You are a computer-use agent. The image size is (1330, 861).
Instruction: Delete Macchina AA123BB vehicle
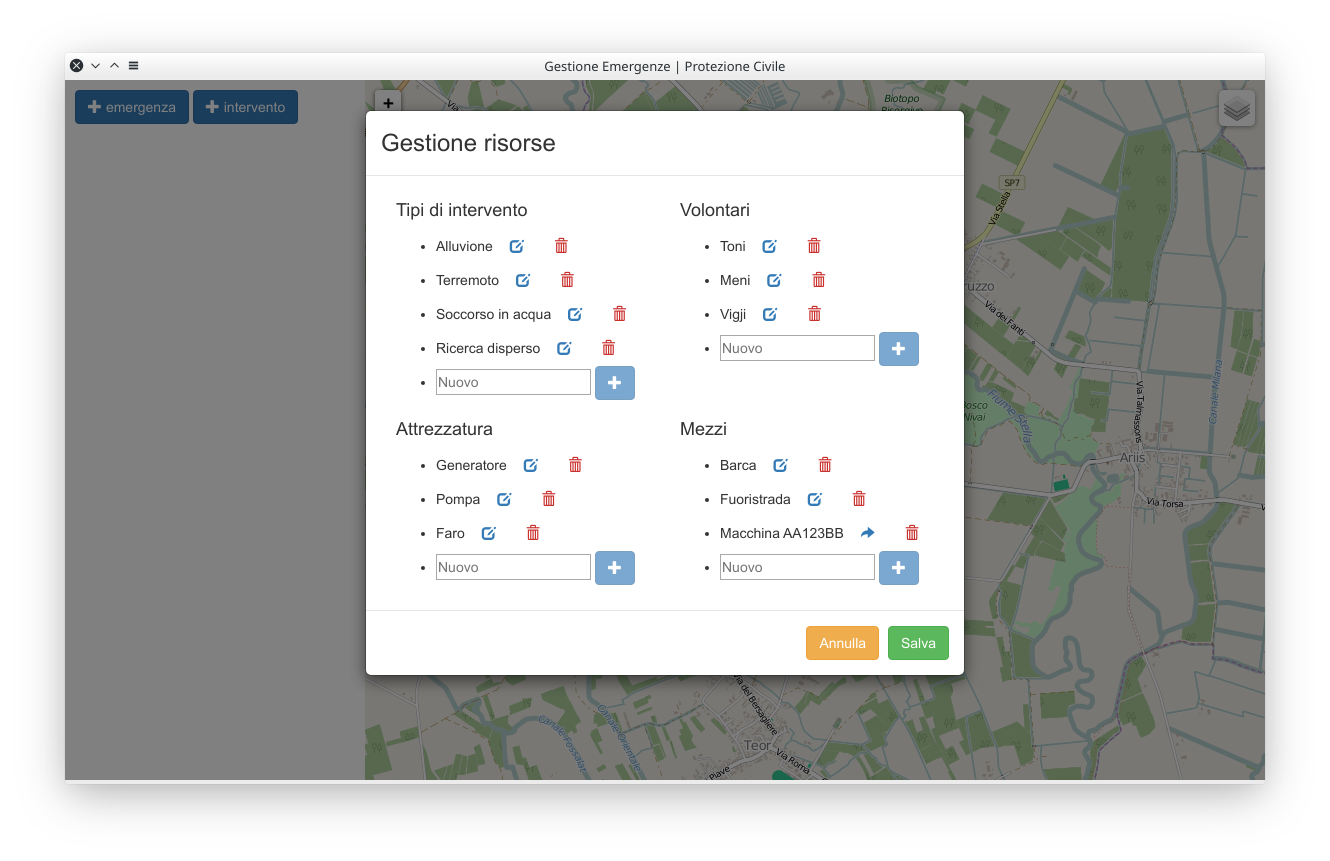tap(912, 533)
